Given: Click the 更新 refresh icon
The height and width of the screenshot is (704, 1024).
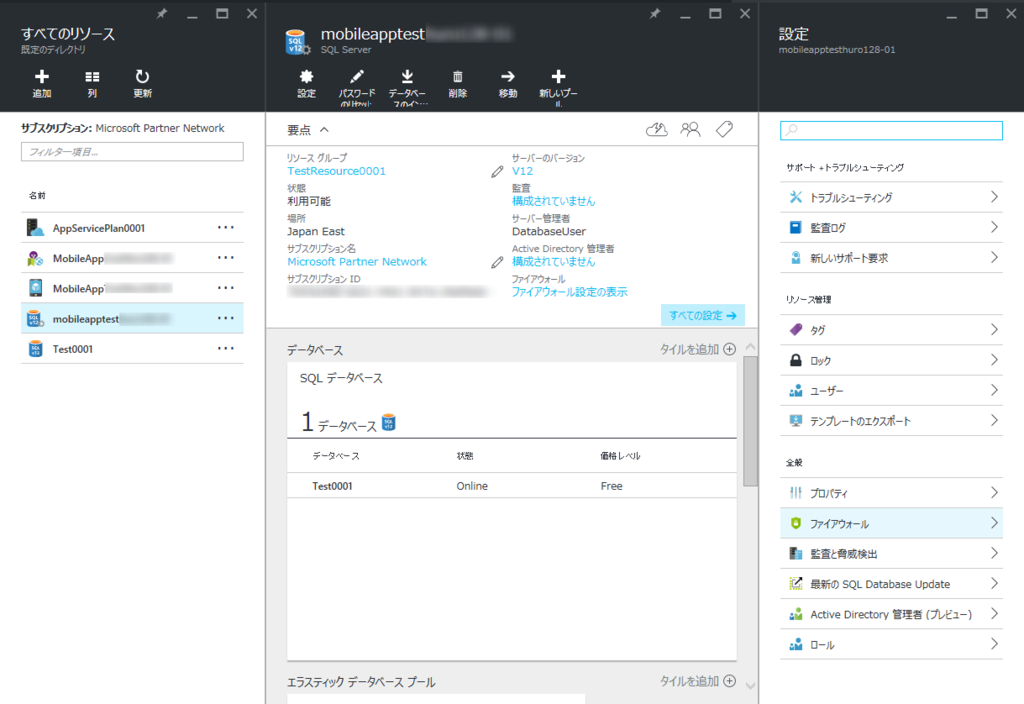Looking at the screenshot, I should click(142, 77).
